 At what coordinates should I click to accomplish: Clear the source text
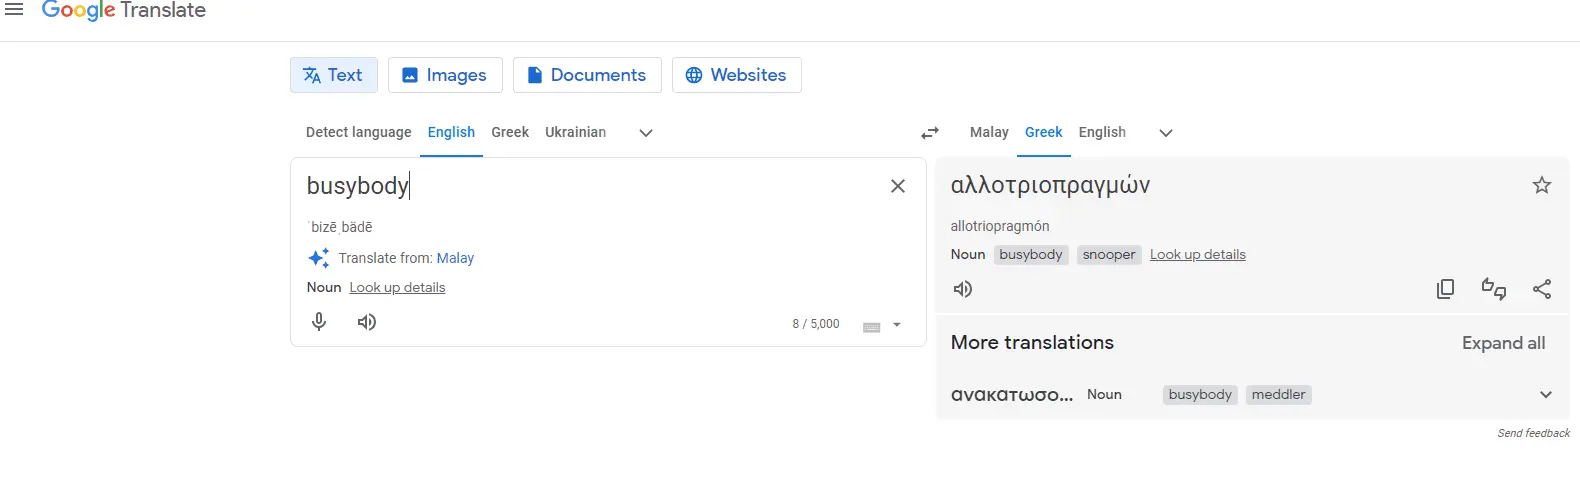(x=898, y=186)
